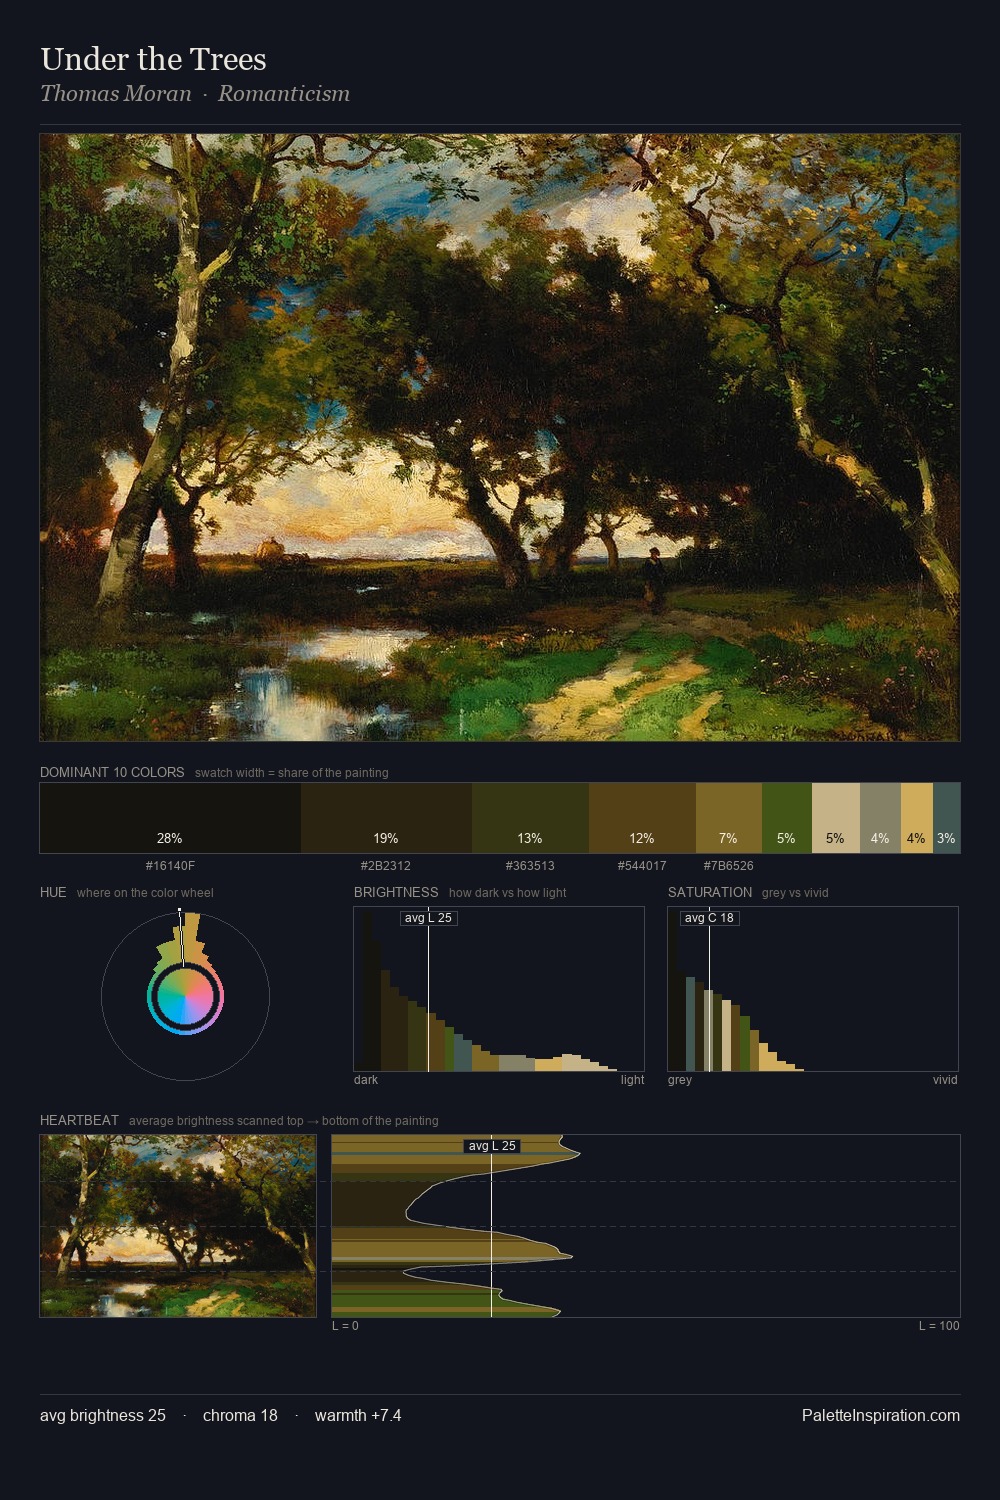The height and width of the screenshot is (1500, 1000).
Task: Select the 13% olive green swatch
Action: pos(530,818)
